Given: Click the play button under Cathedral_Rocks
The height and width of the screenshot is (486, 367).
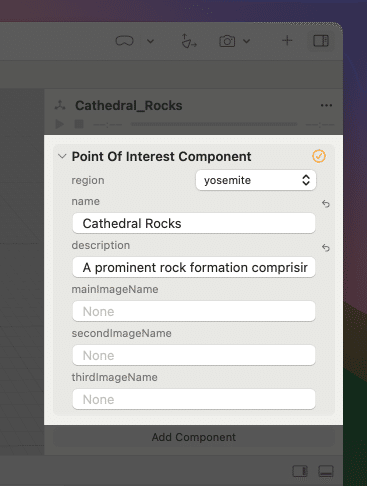Looking at the screenshot, I should tap(60, 124).
